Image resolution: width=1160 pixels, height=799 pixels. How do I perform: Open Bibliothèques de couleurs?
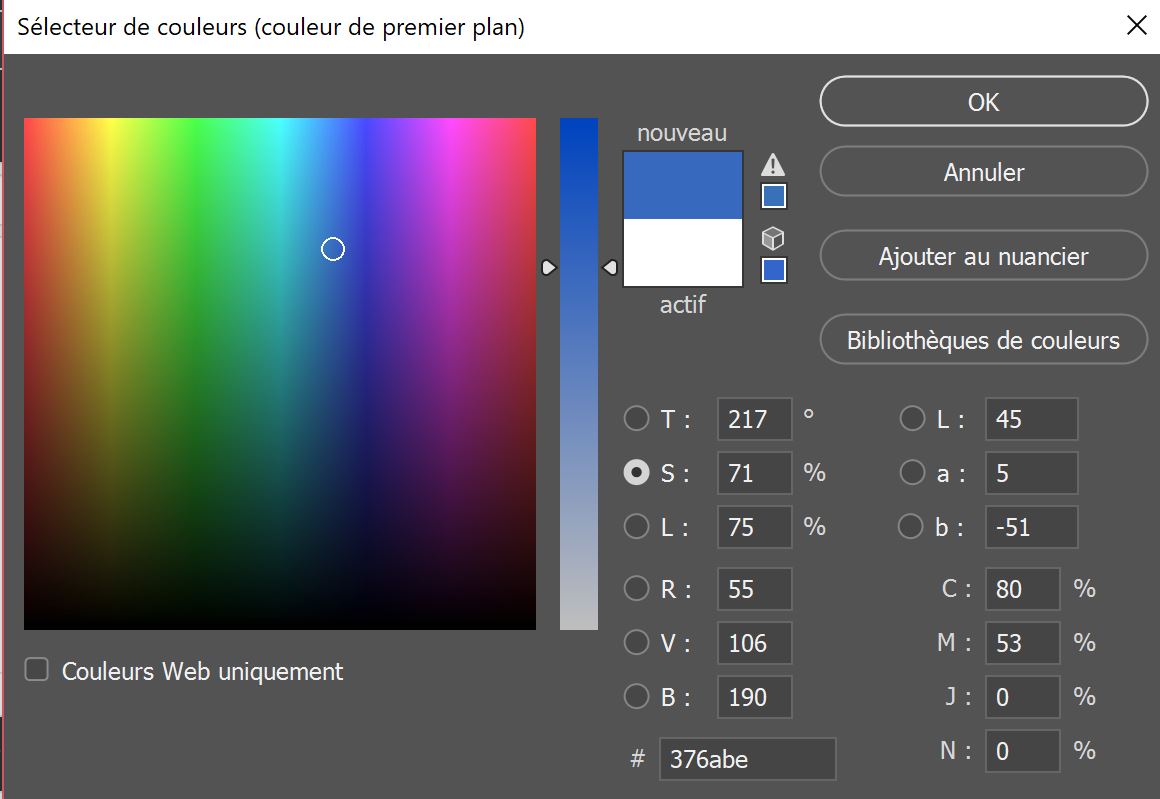click(983, 340)
